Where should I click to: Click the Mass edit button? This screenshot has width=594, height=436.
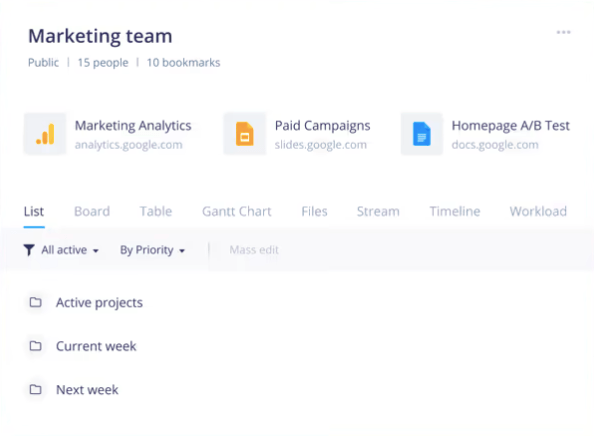click(x=254, y=250)
